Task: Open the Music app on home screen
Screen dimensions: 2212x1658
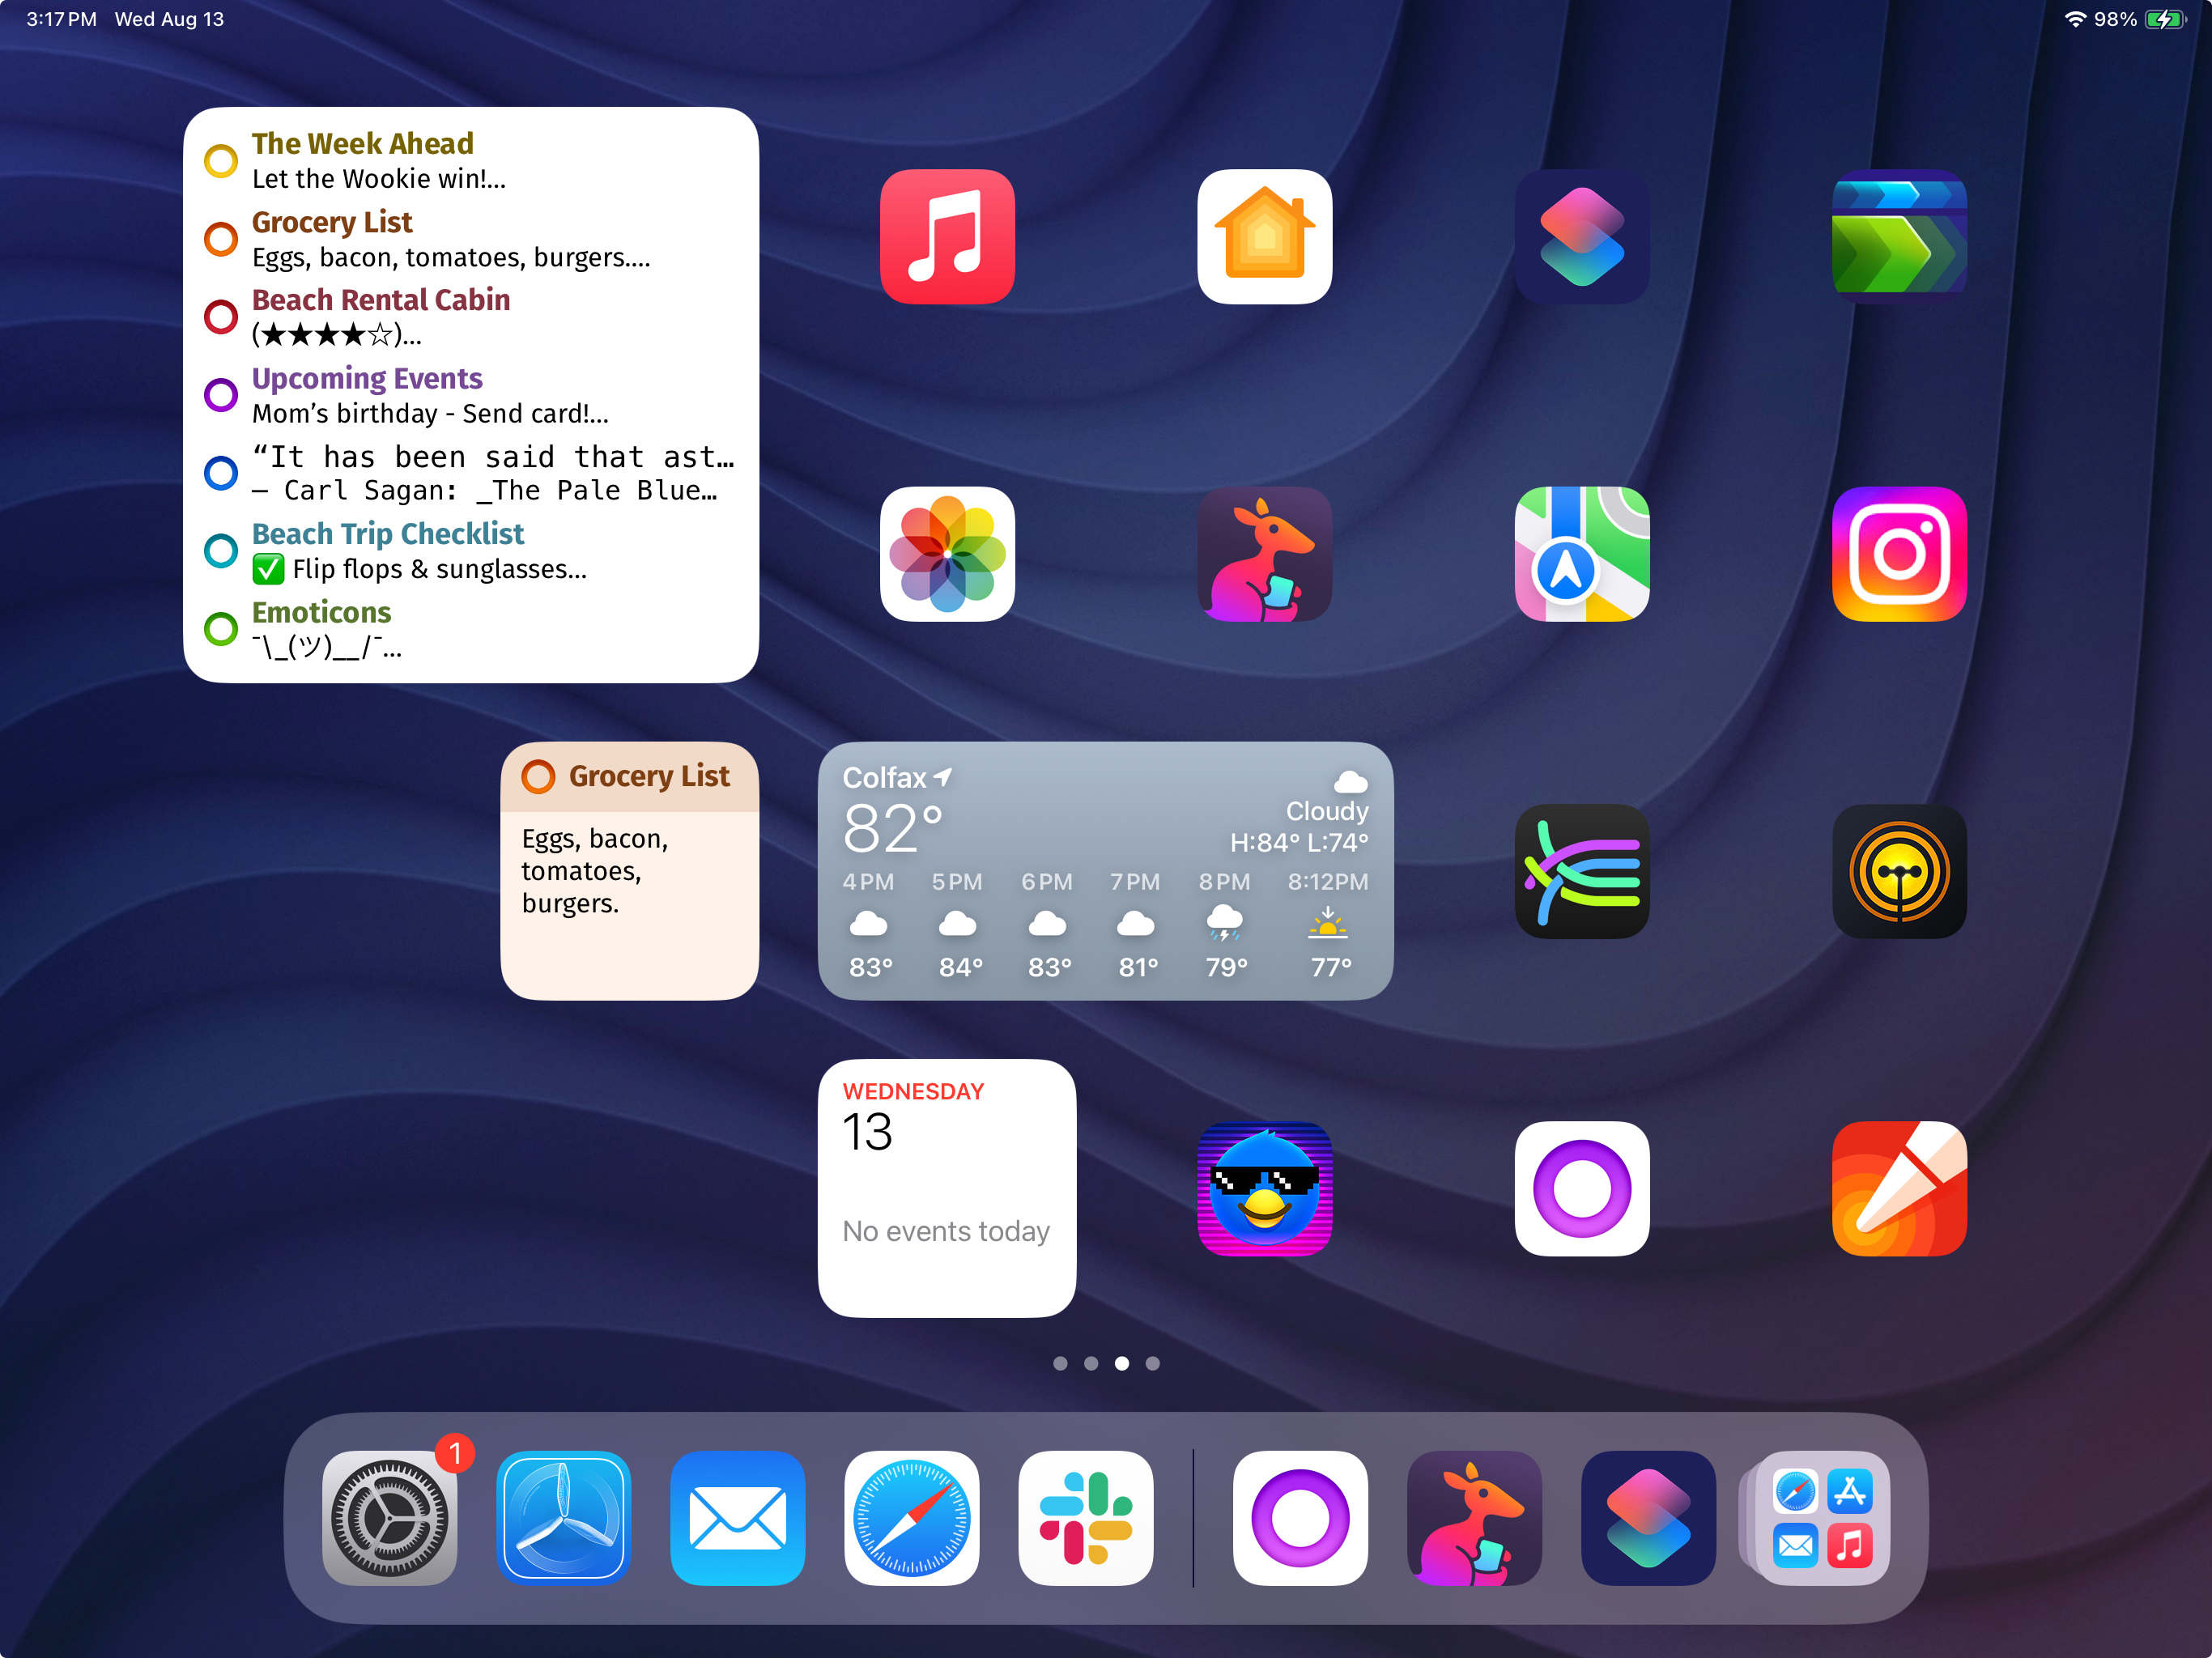Action: pyautogui.click(x=947, y=236)
